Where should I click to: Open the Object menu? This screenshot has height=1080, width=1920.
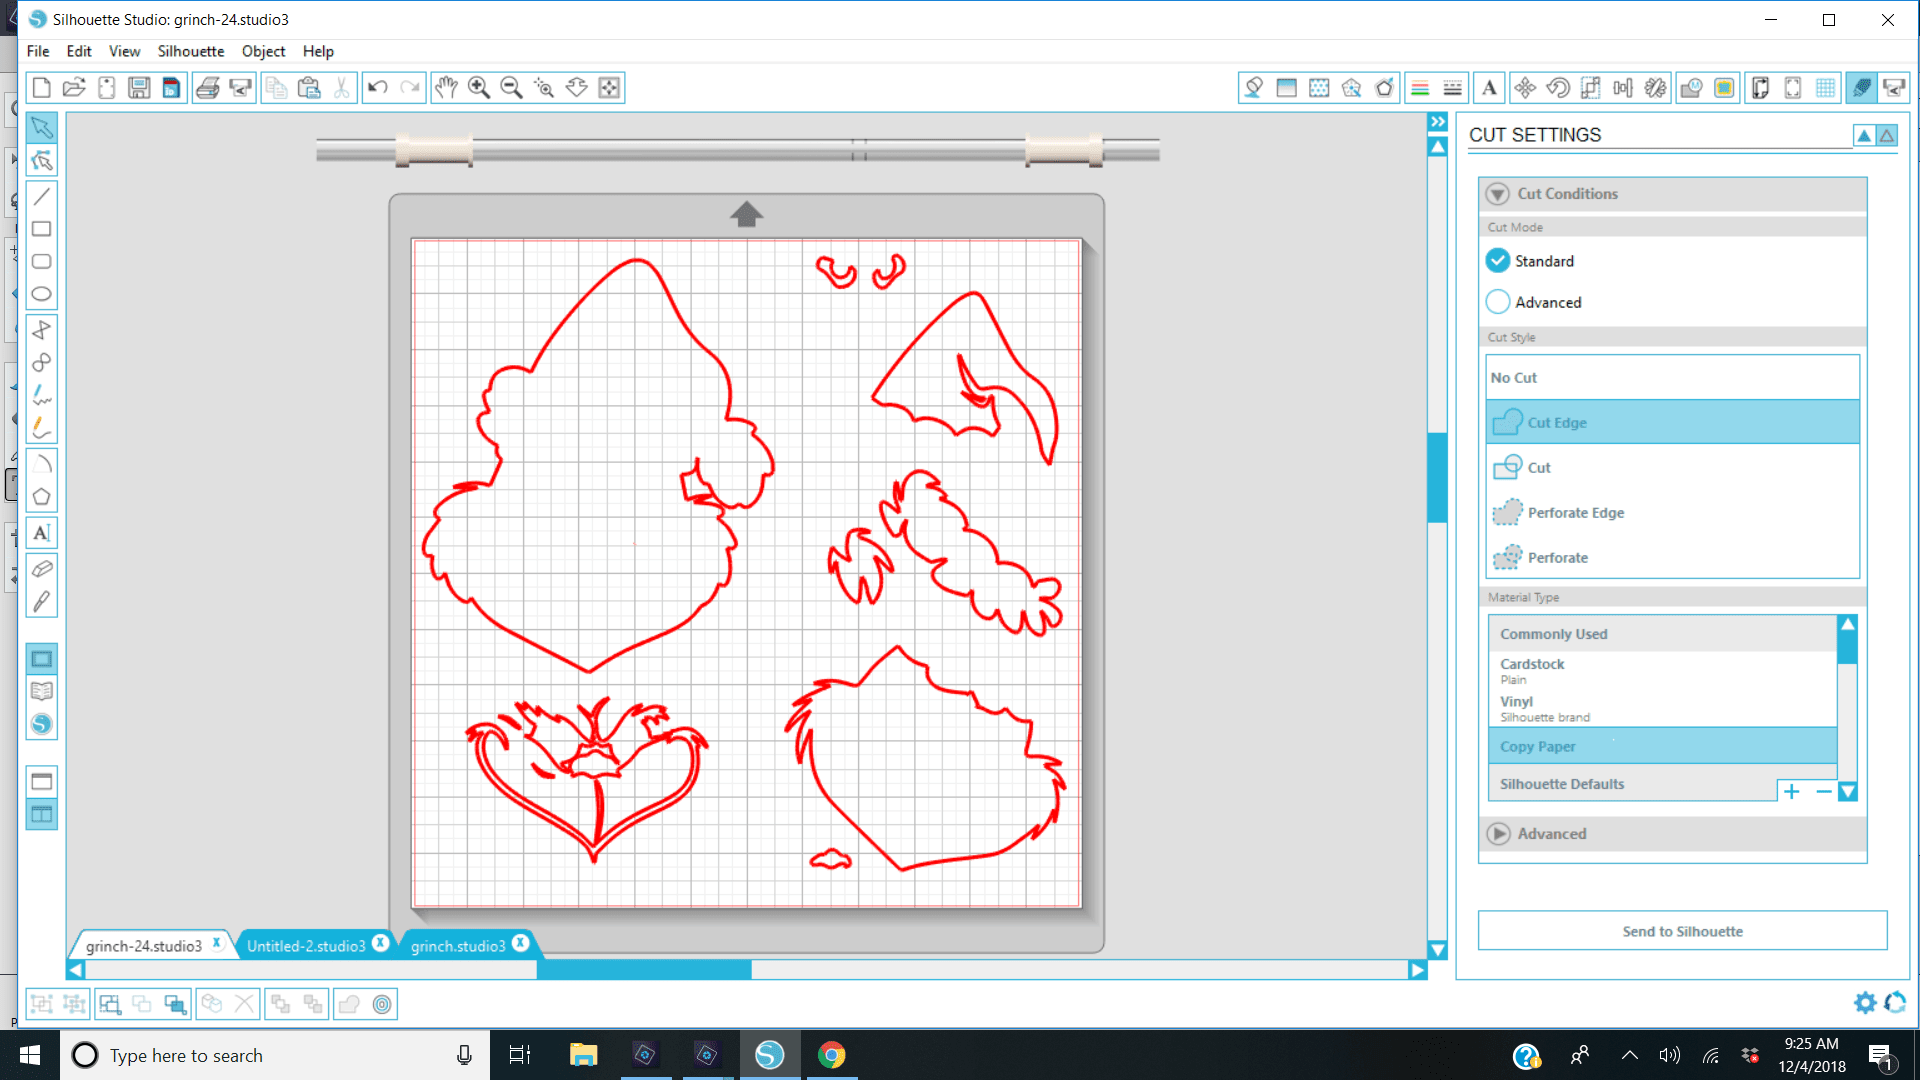click(x=263, y=51)
